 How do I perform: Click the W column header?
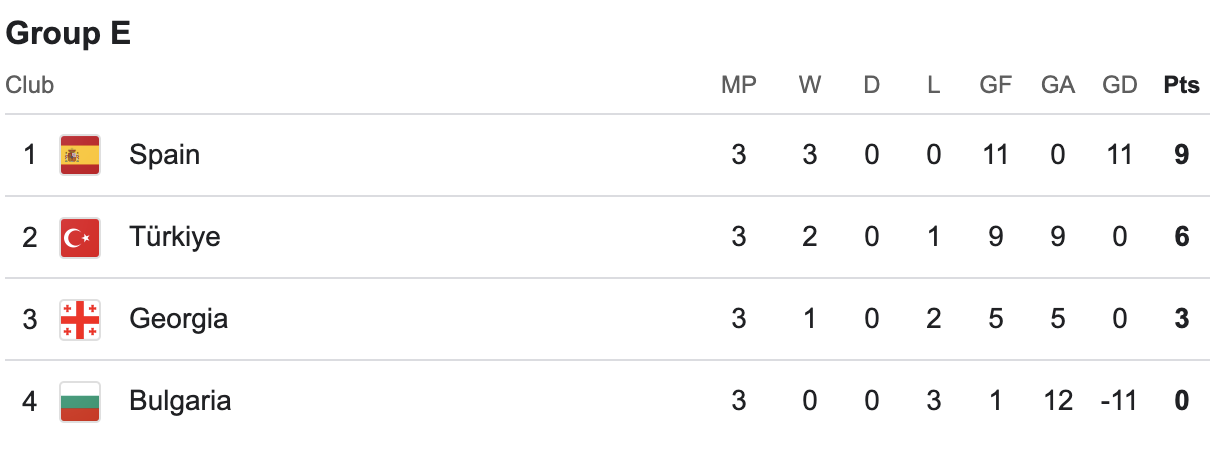click(810, 85)
